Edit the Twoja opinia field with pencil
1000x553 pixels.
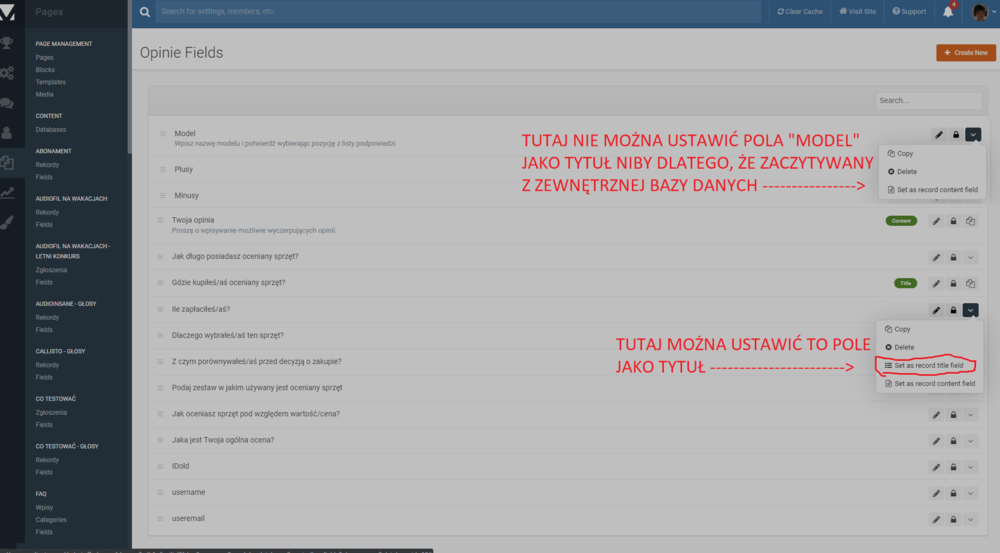[936, 221]
